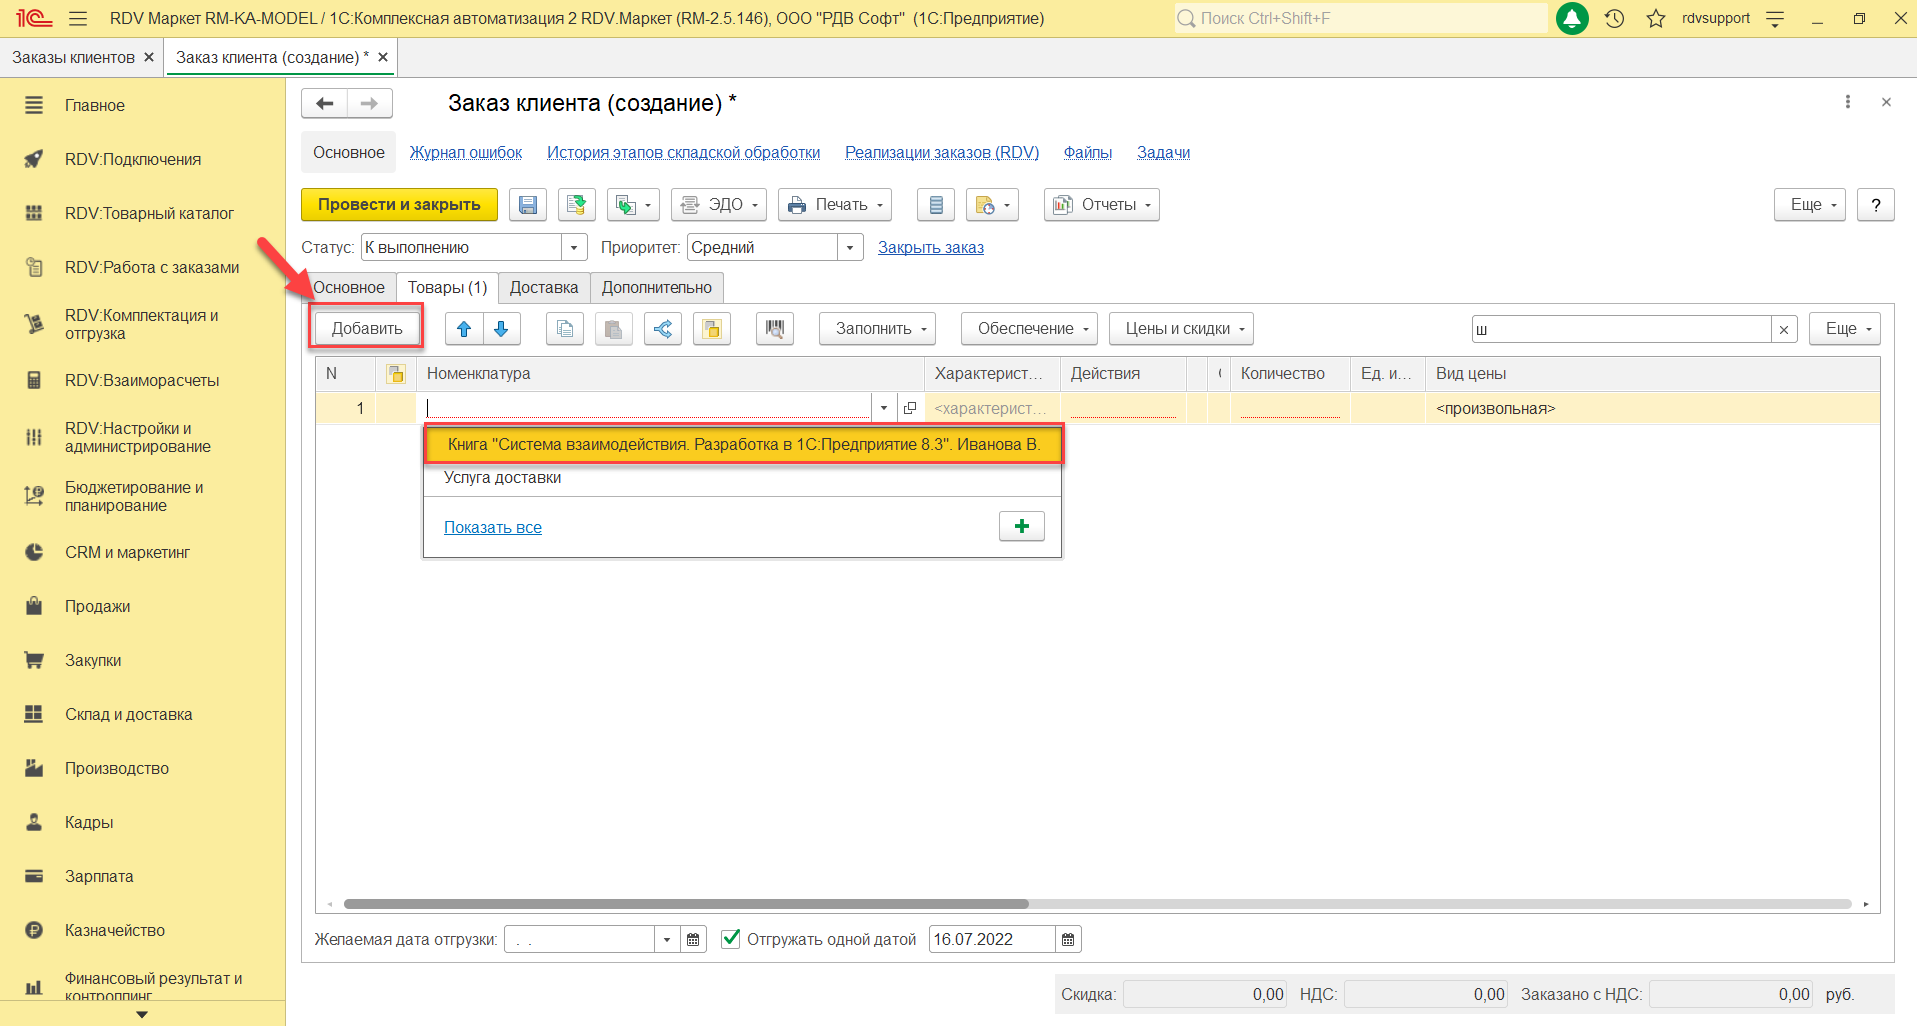Select 'Услуга доставки' from the suggestion list

tap(502, 478)
